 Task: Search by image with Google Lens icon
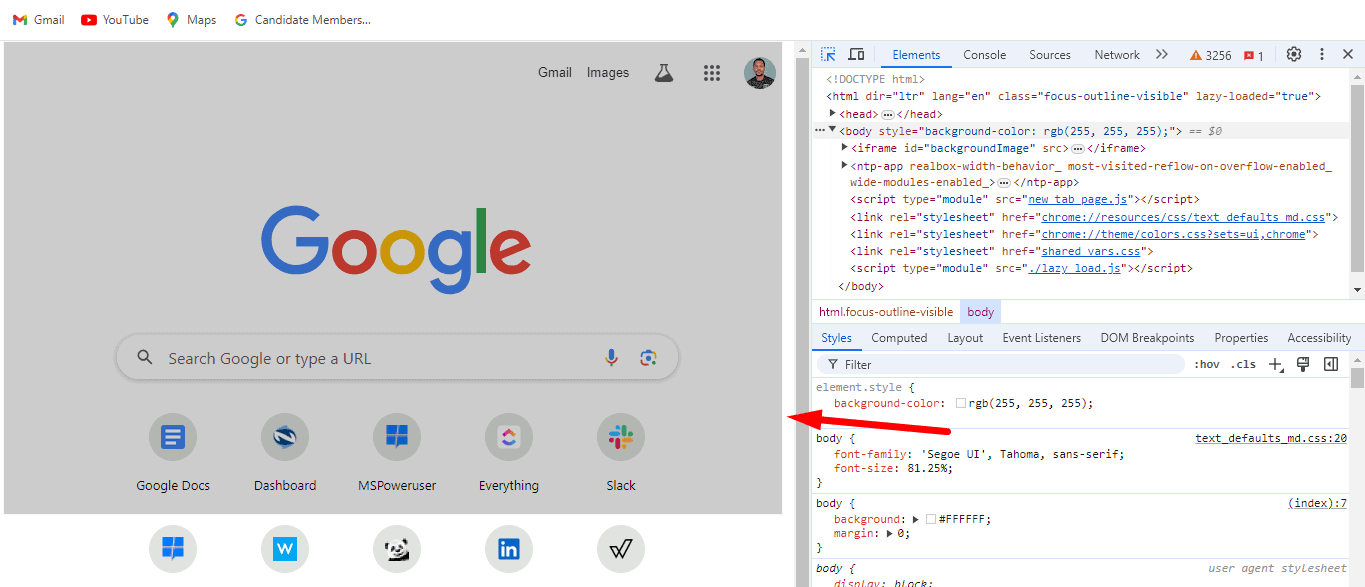648,358
